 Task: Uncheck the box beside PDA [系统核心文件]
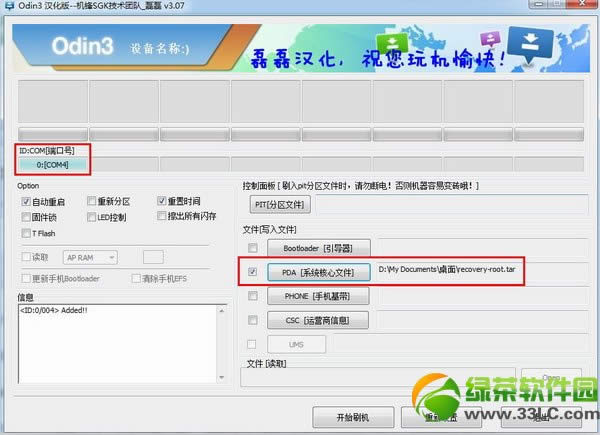[253, 272]
